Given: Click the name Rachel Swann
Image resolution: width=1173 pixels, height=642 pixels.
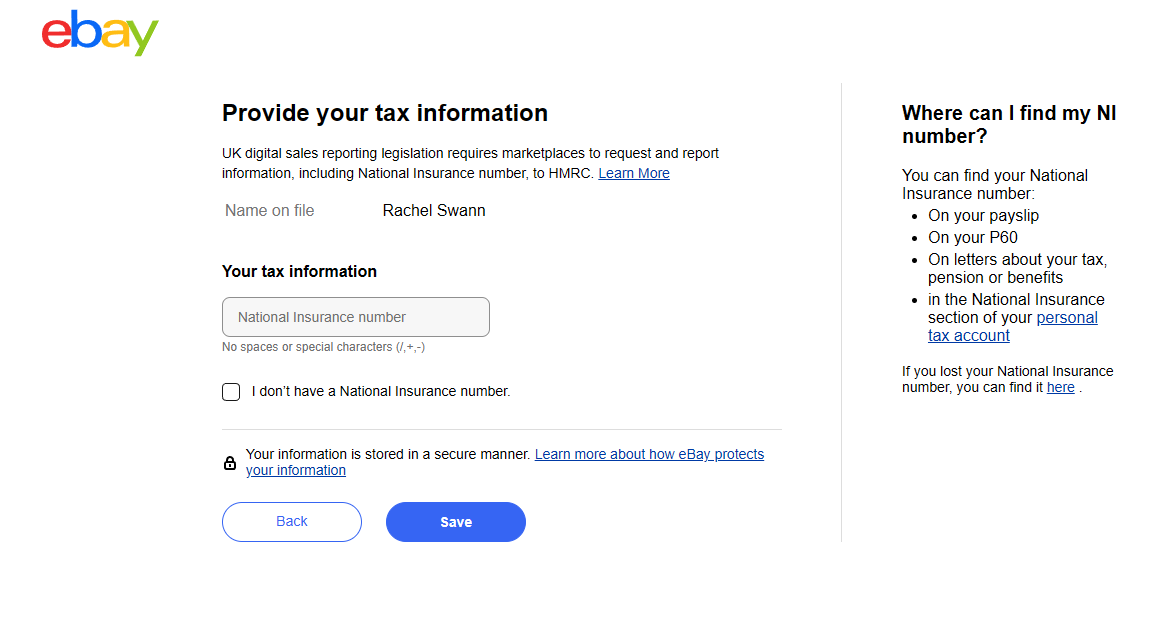Looking at the screenshot, I should pos(434,210).
